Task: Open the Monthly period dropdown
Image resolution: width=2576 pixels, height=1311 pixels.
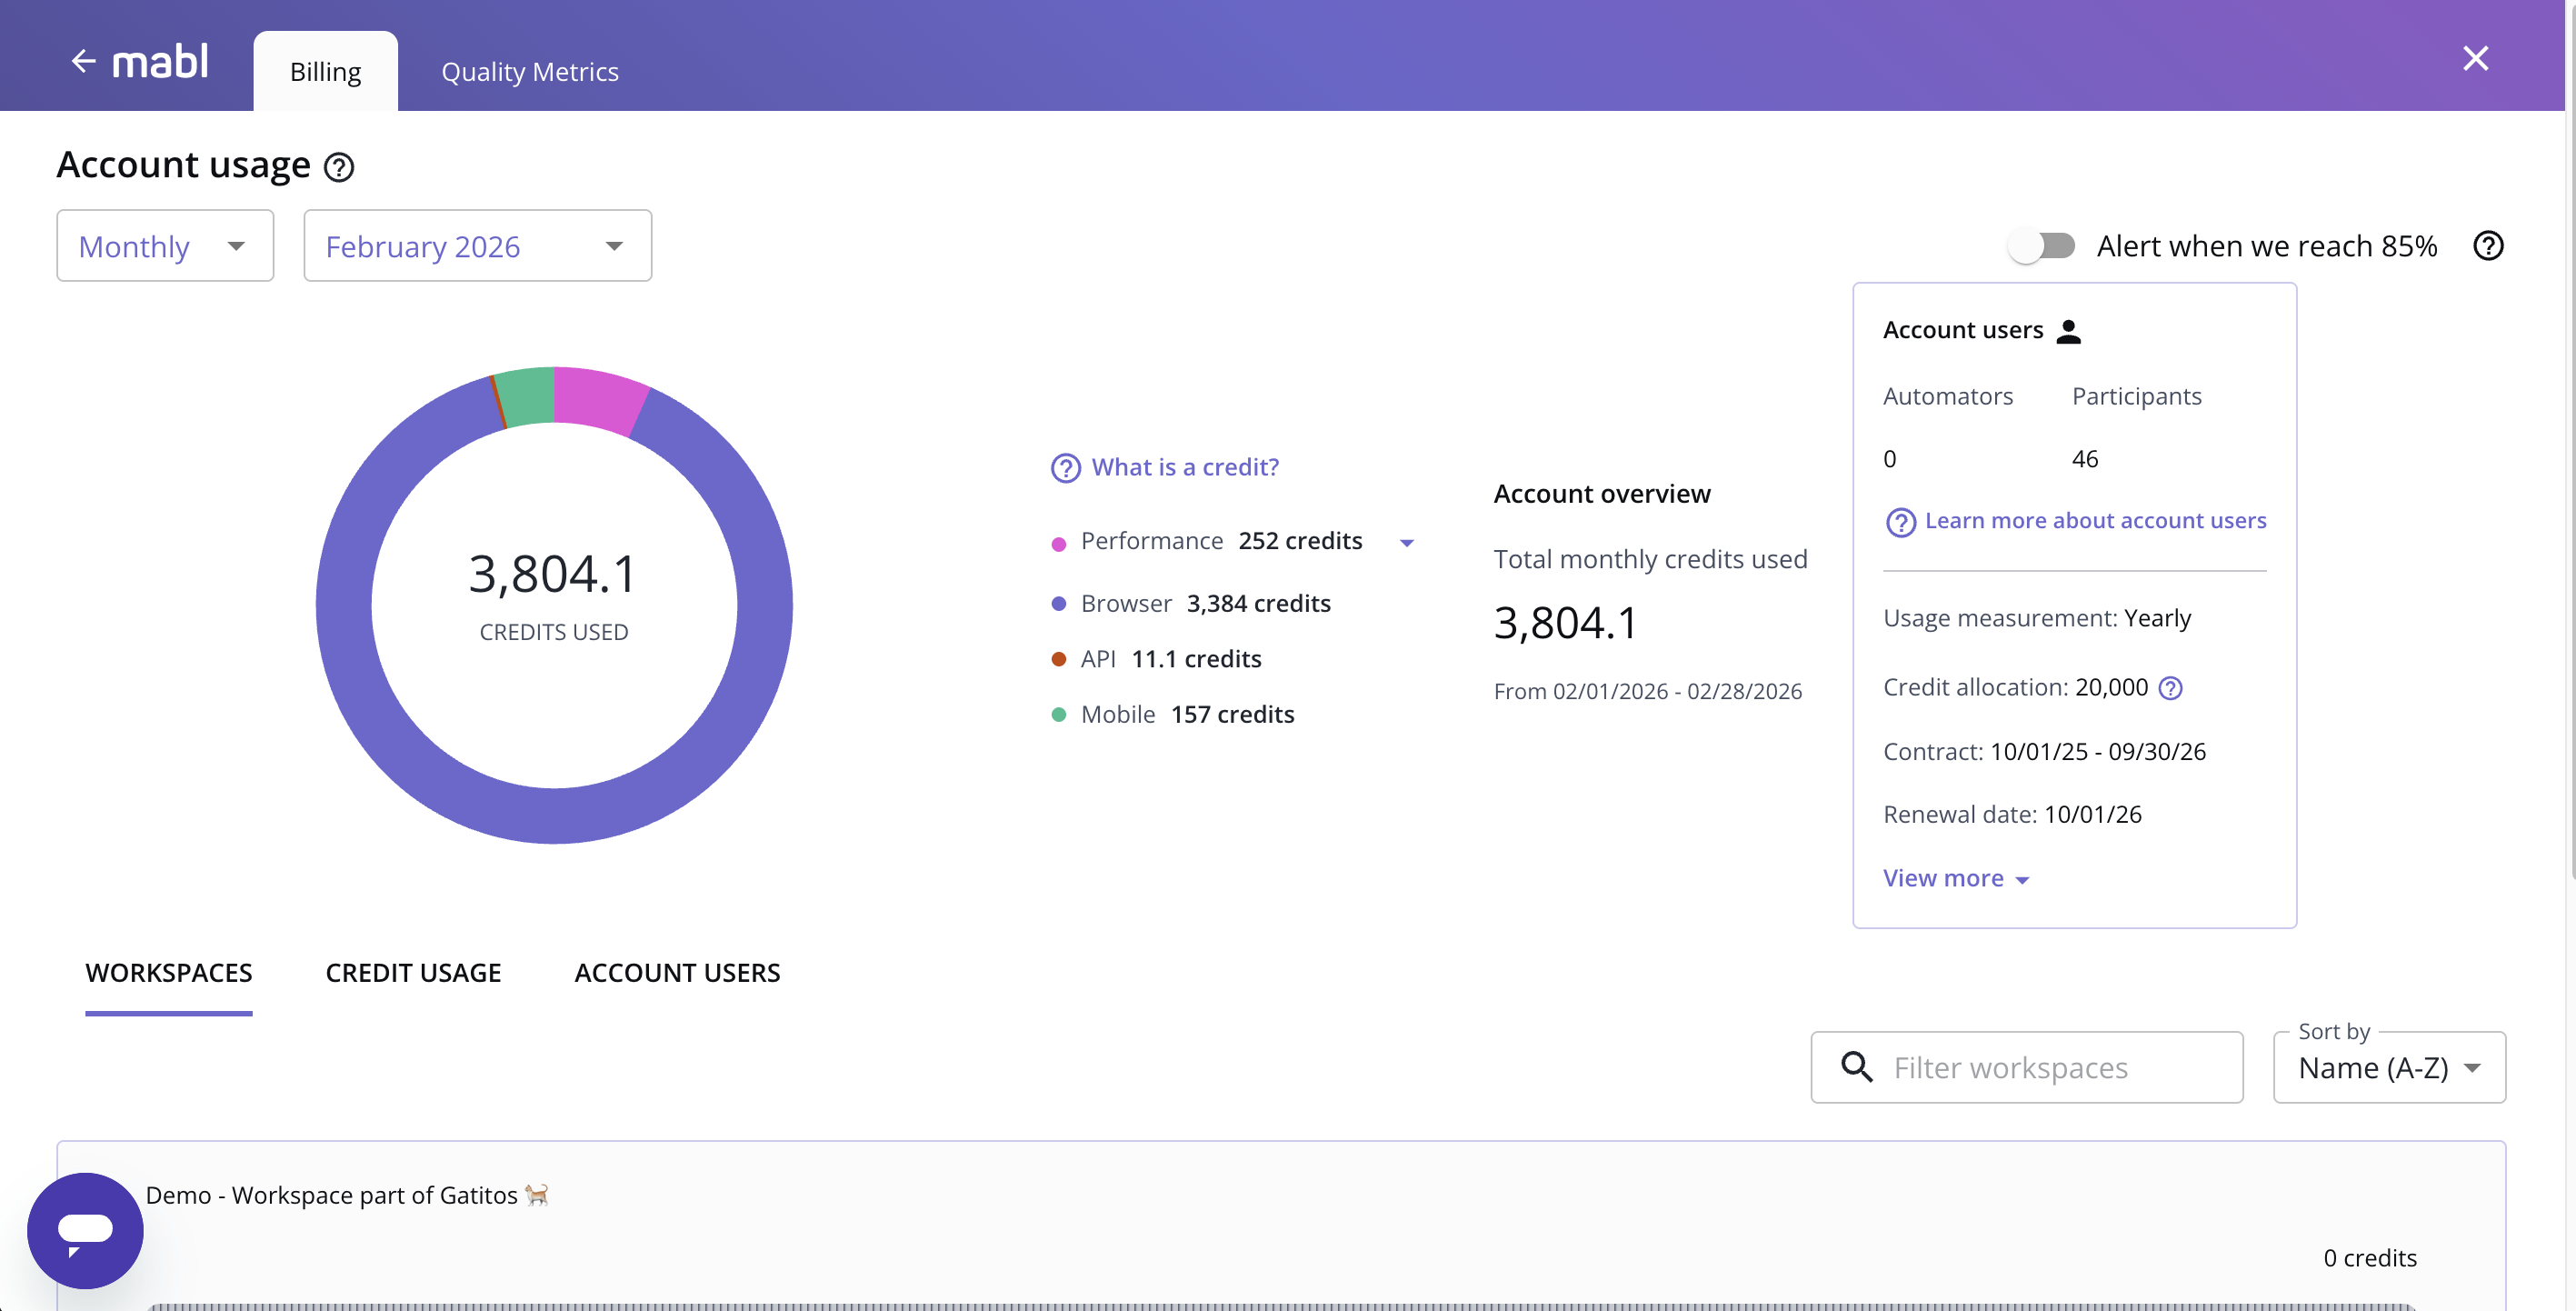Action: point(165,245)
